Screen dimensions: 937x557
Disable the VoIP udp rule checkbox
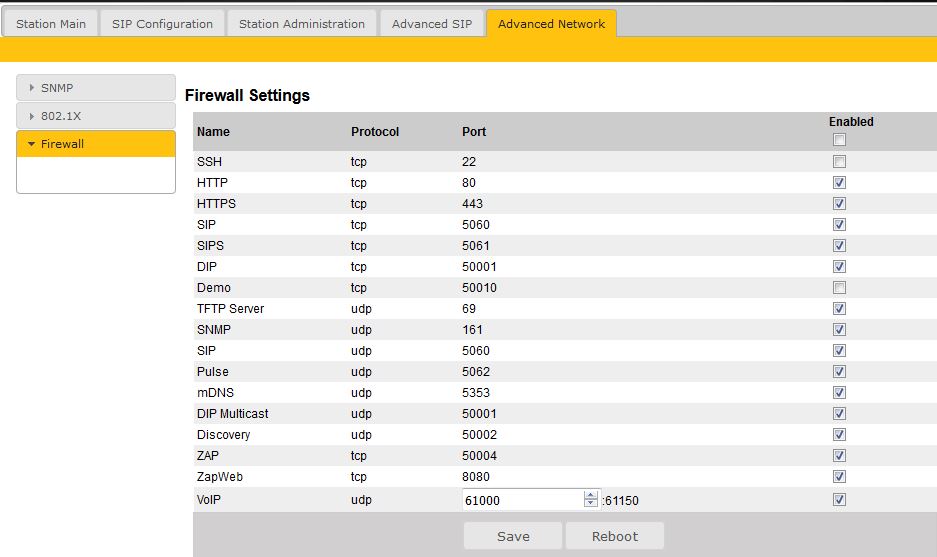[x=839, y=500]
